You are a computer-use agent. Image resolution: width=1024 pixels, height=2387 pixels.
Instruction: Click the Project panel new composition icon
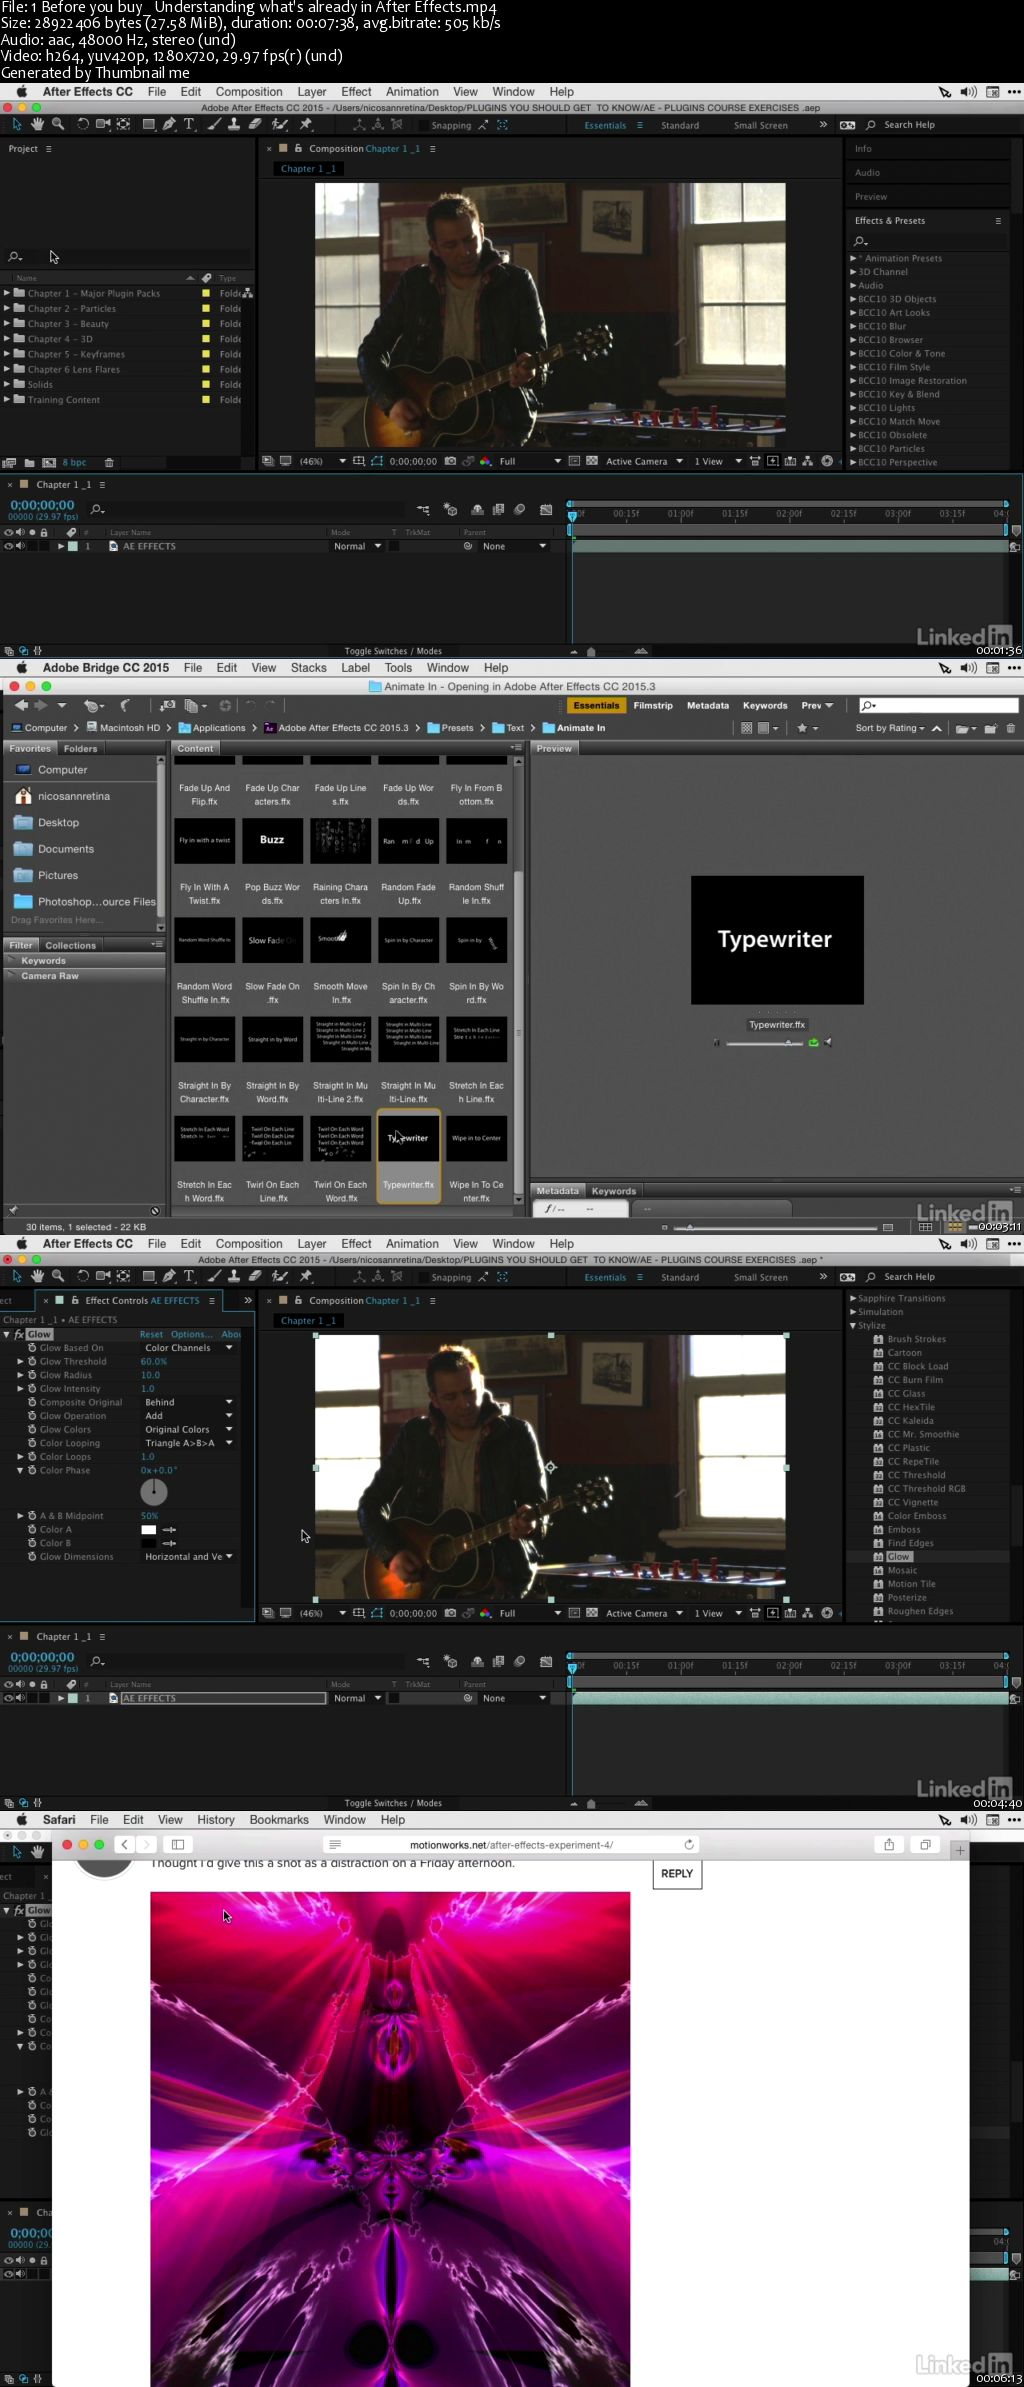(49, 463)
